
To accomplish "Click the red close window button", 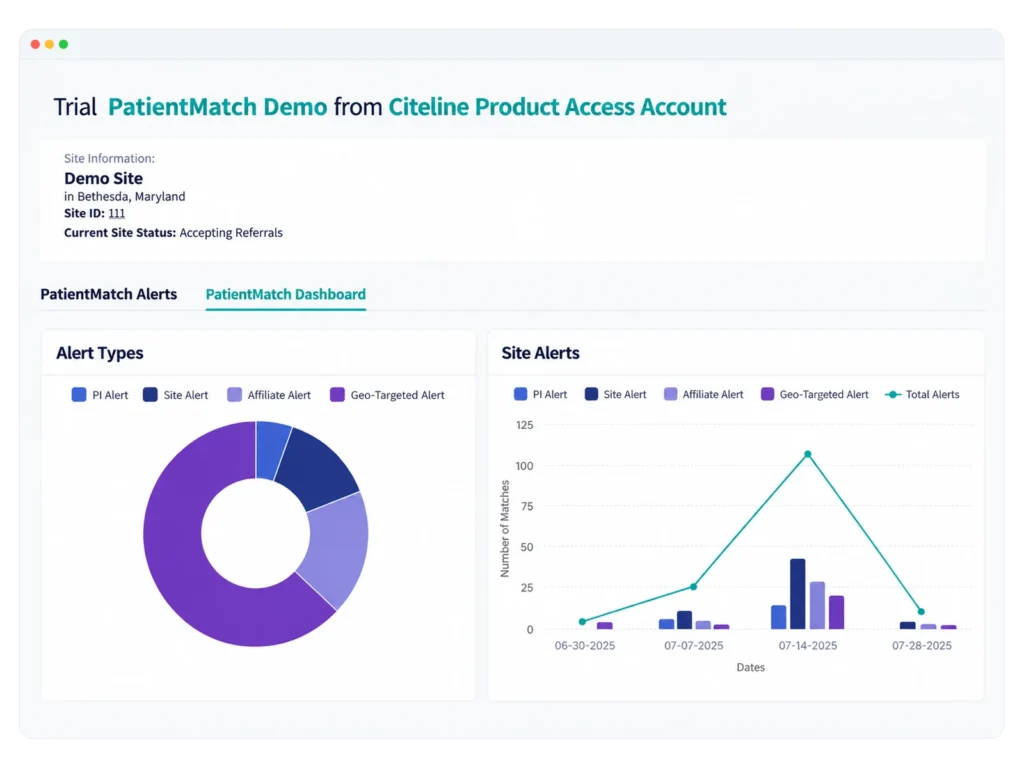I will click(x=35, y=44).
